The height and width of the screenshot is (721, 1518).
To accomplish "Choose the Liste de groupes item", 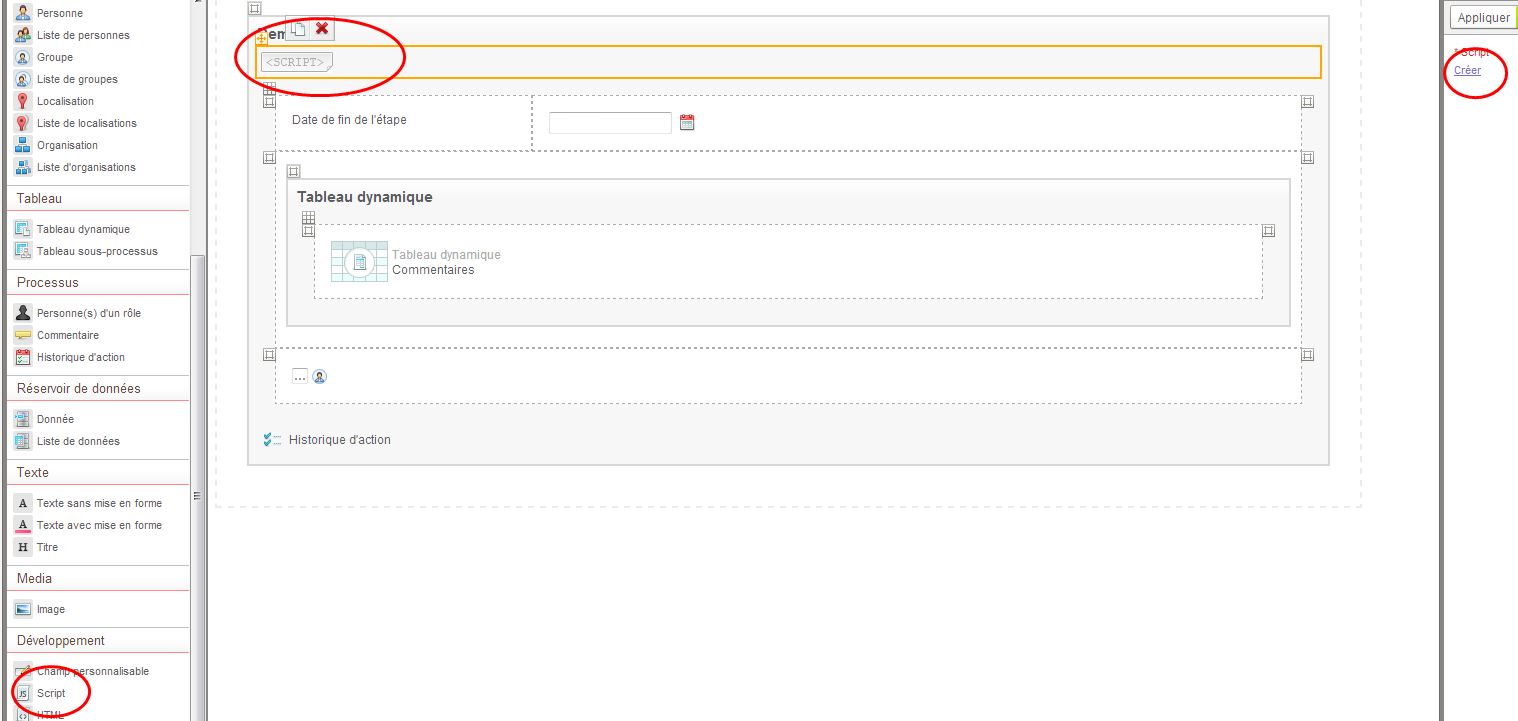I will [x=66, y=79].
